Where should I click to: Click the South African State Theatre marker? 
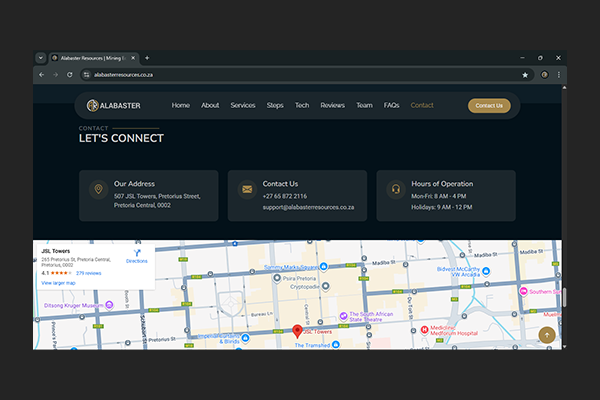point(343,316)
